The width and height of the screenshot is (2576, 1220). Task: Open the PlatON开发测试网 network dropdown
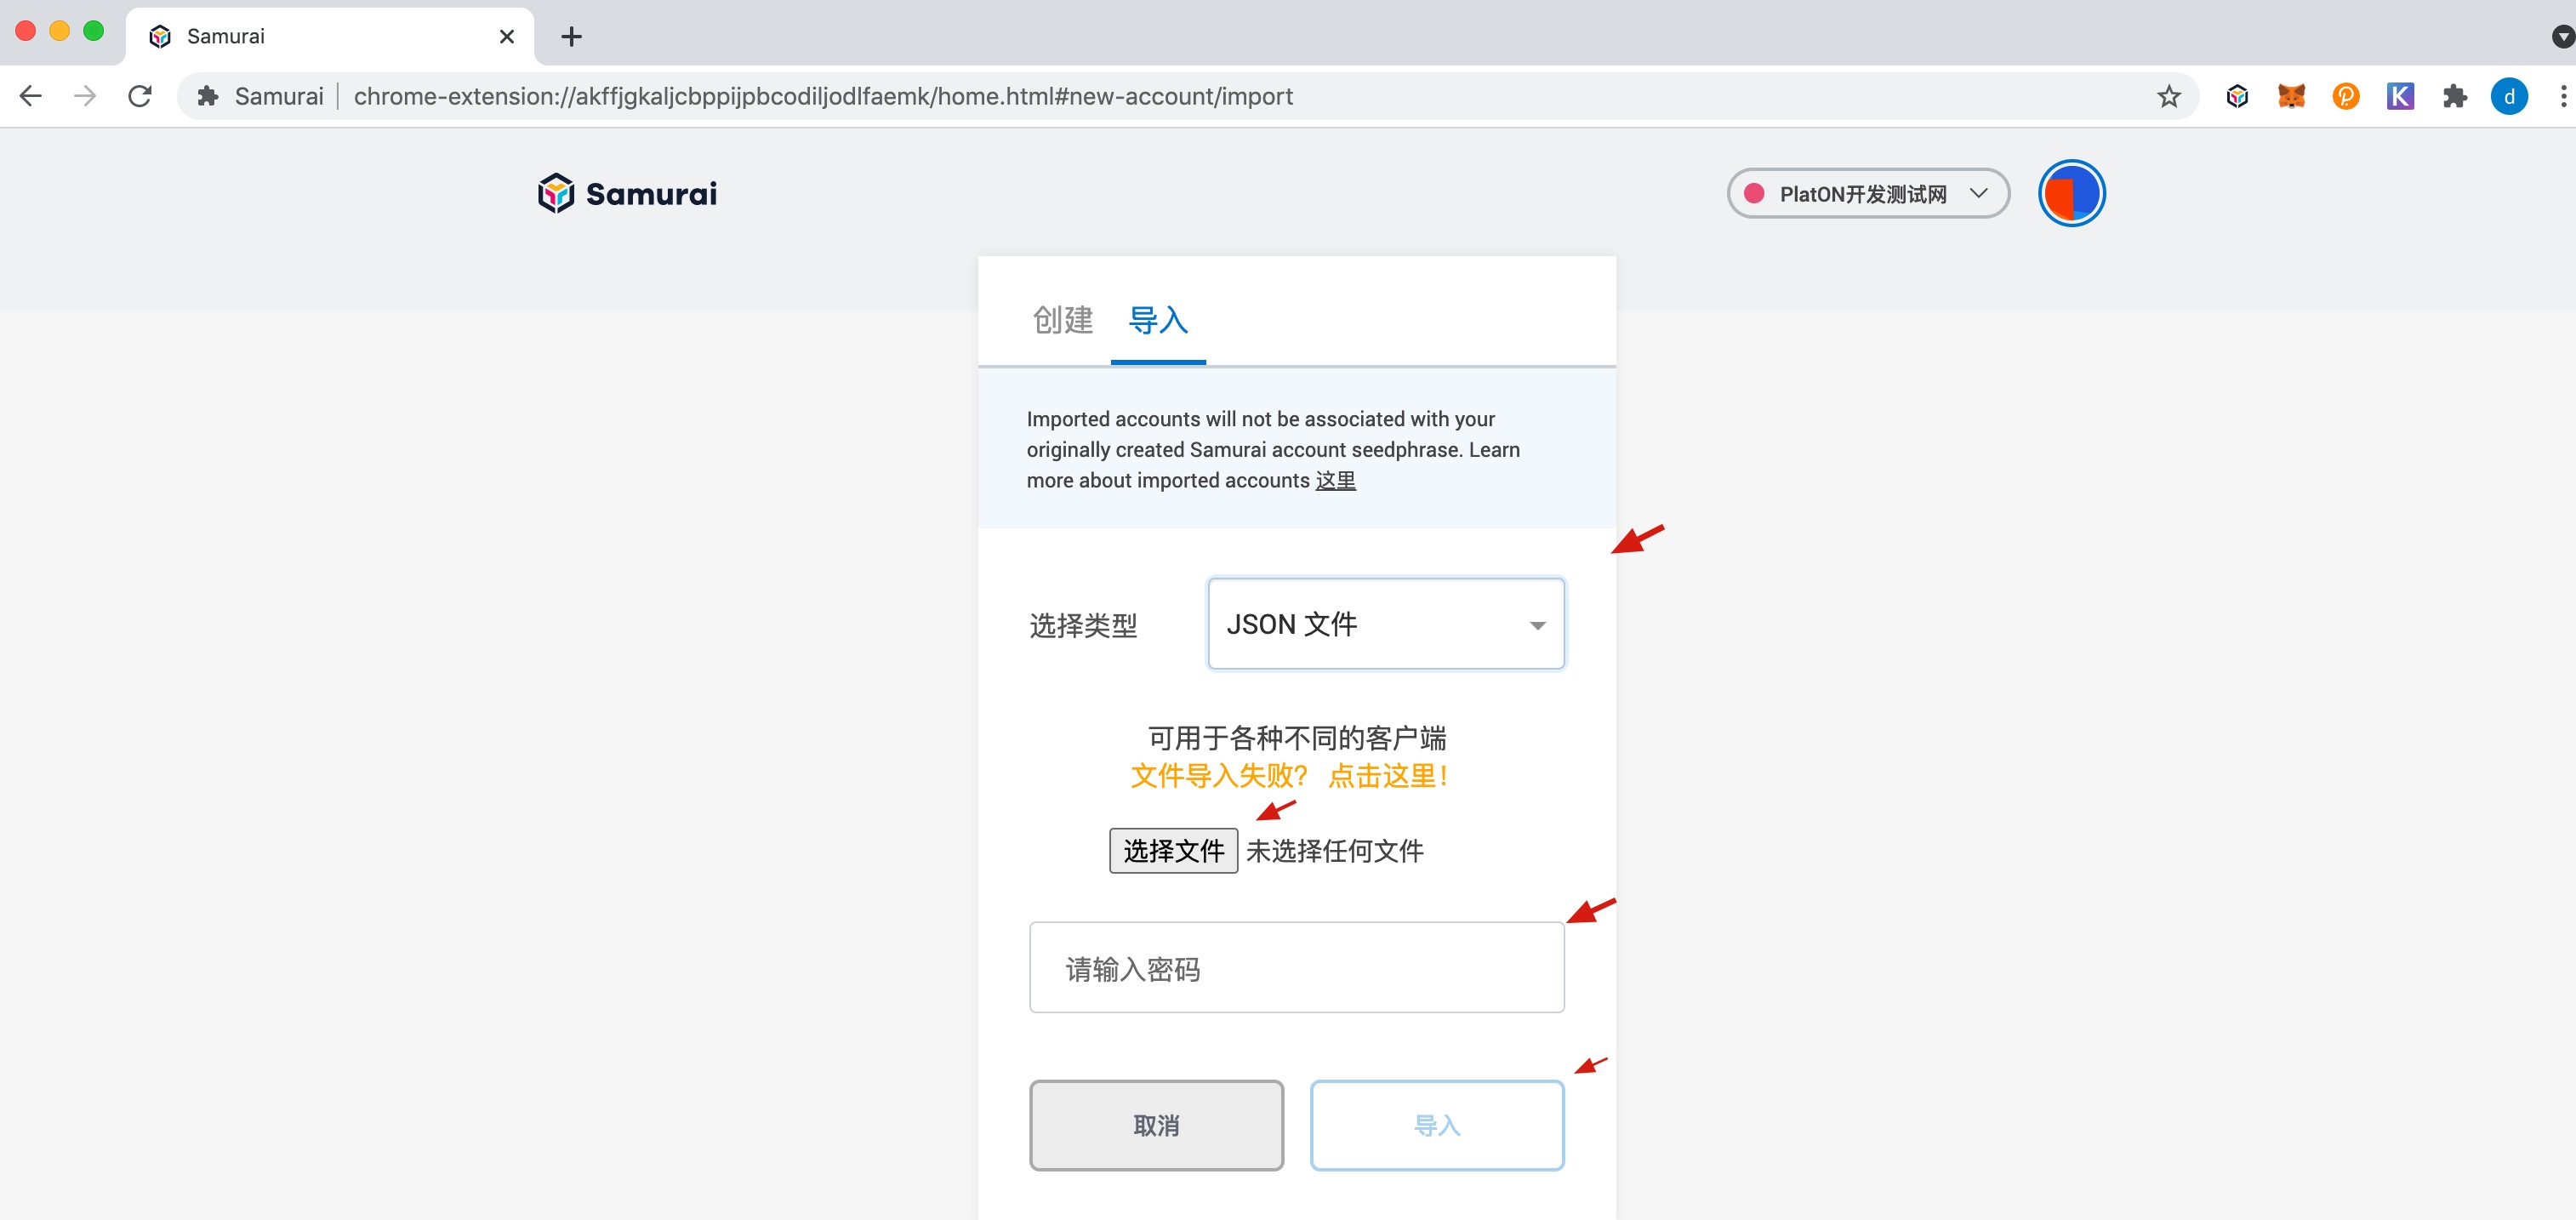point(1867,193)
